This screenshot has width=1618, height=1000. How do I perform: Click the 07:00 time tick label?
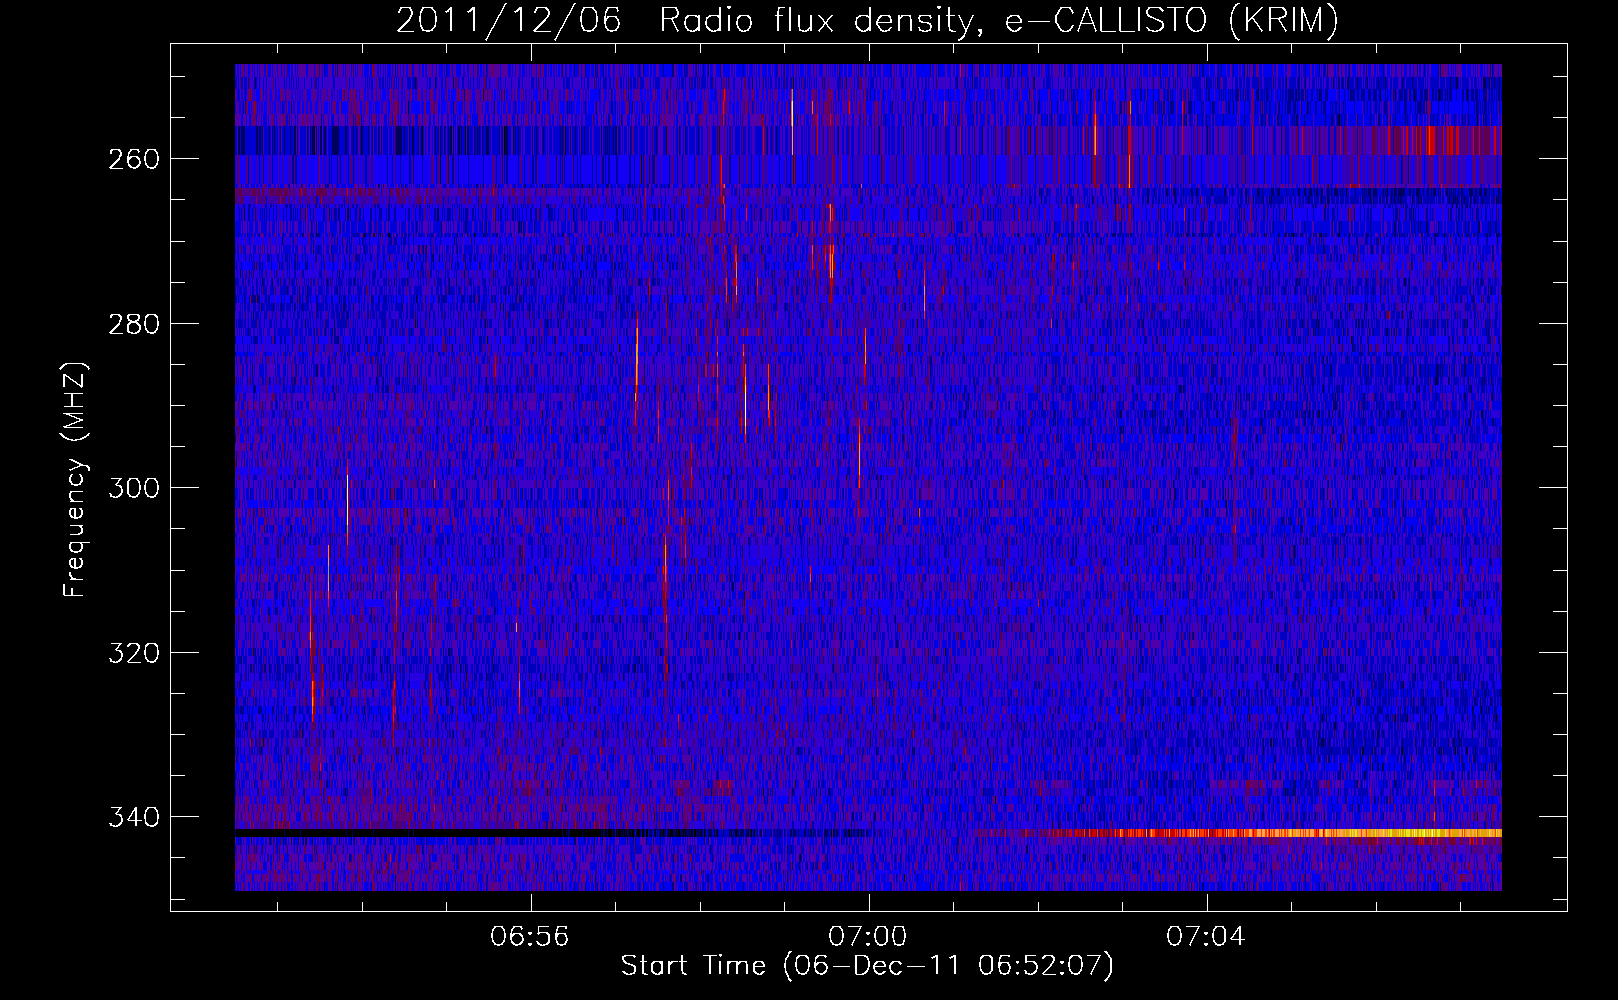click(868, 937)
